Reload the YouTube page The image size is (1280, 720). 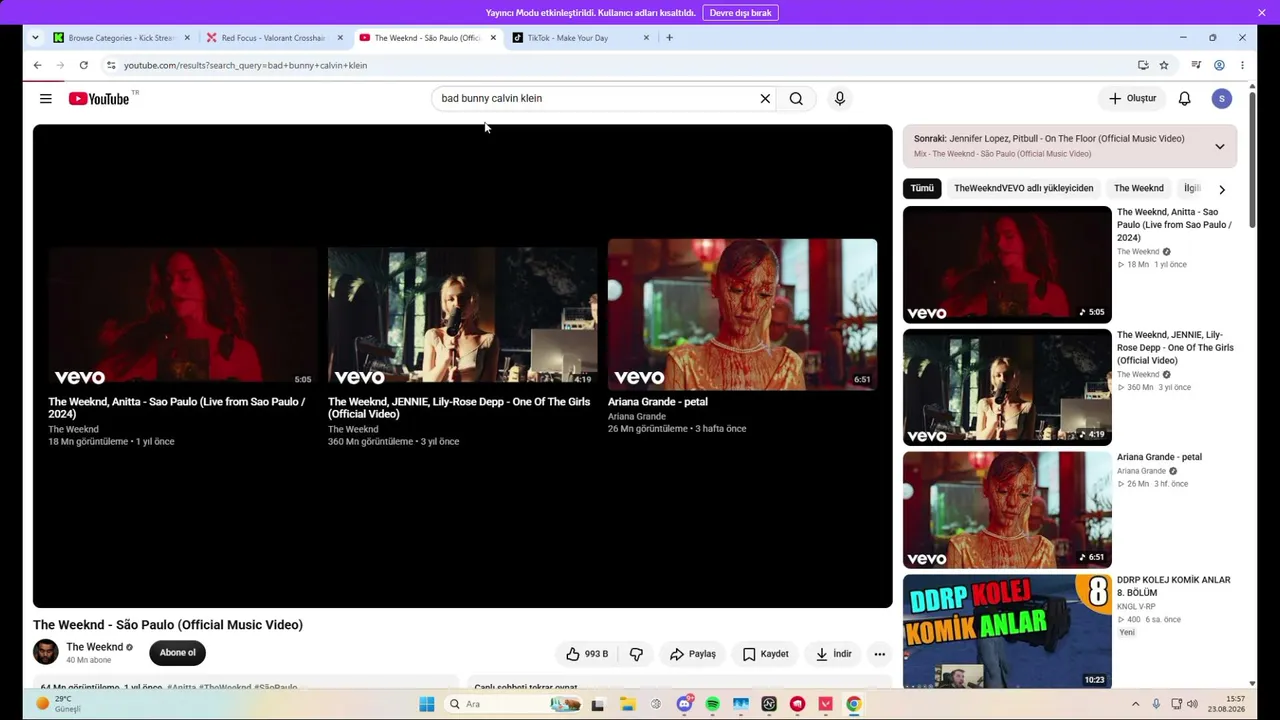click(x=83, y=65)
